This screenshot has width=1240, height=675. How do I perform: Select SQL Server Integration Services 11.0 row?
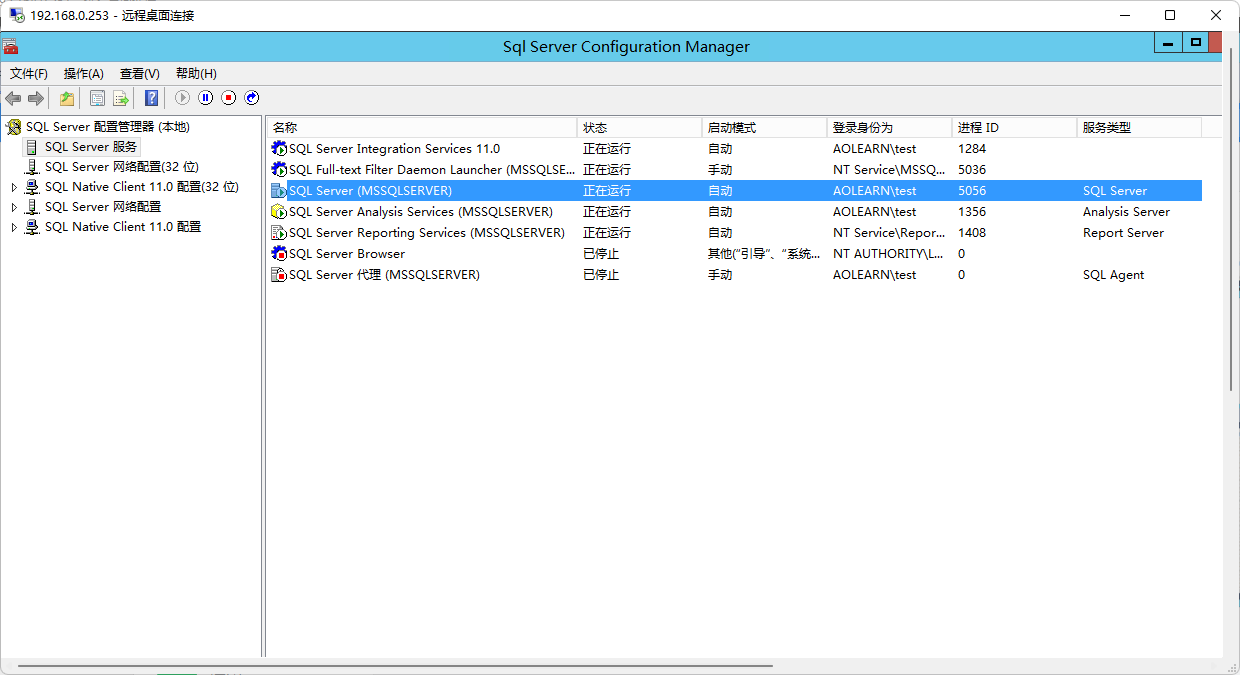point(735,149)
